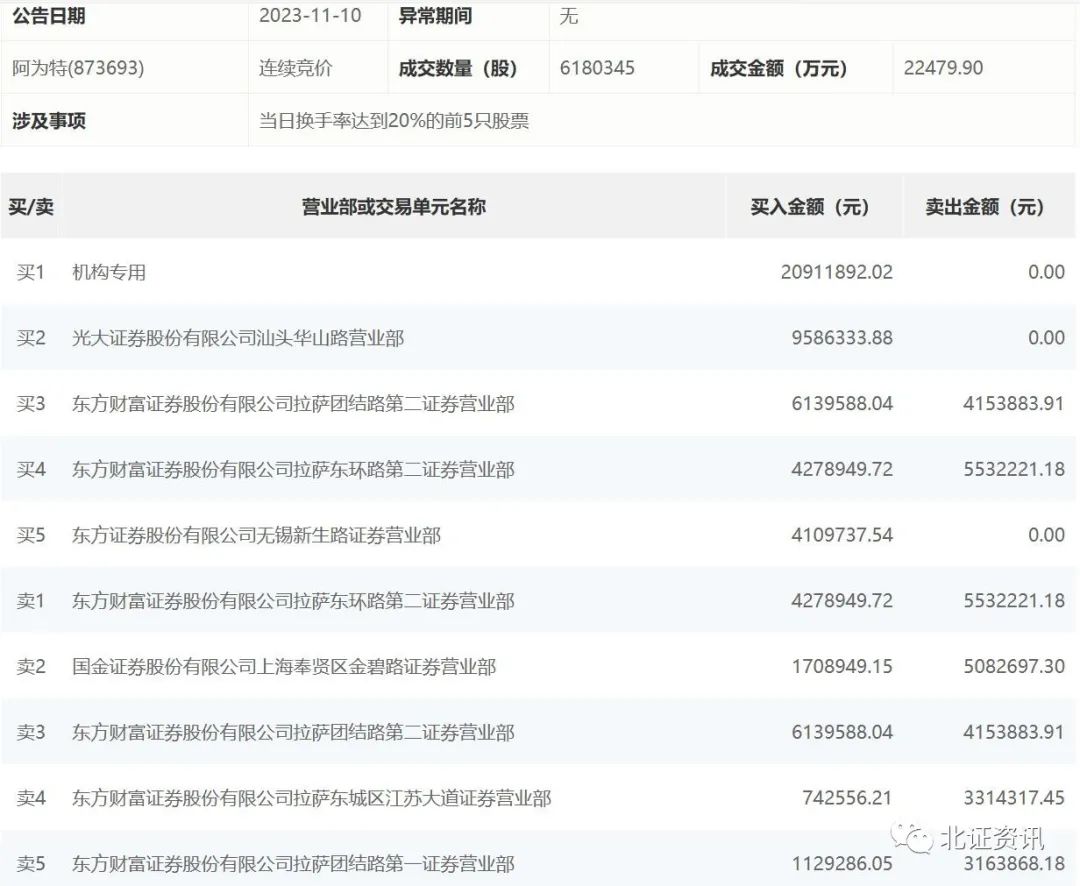The width and height of the screenshot is (1080, 886).
Task: Select buy amount 742556.21
Action: [847, 798]
